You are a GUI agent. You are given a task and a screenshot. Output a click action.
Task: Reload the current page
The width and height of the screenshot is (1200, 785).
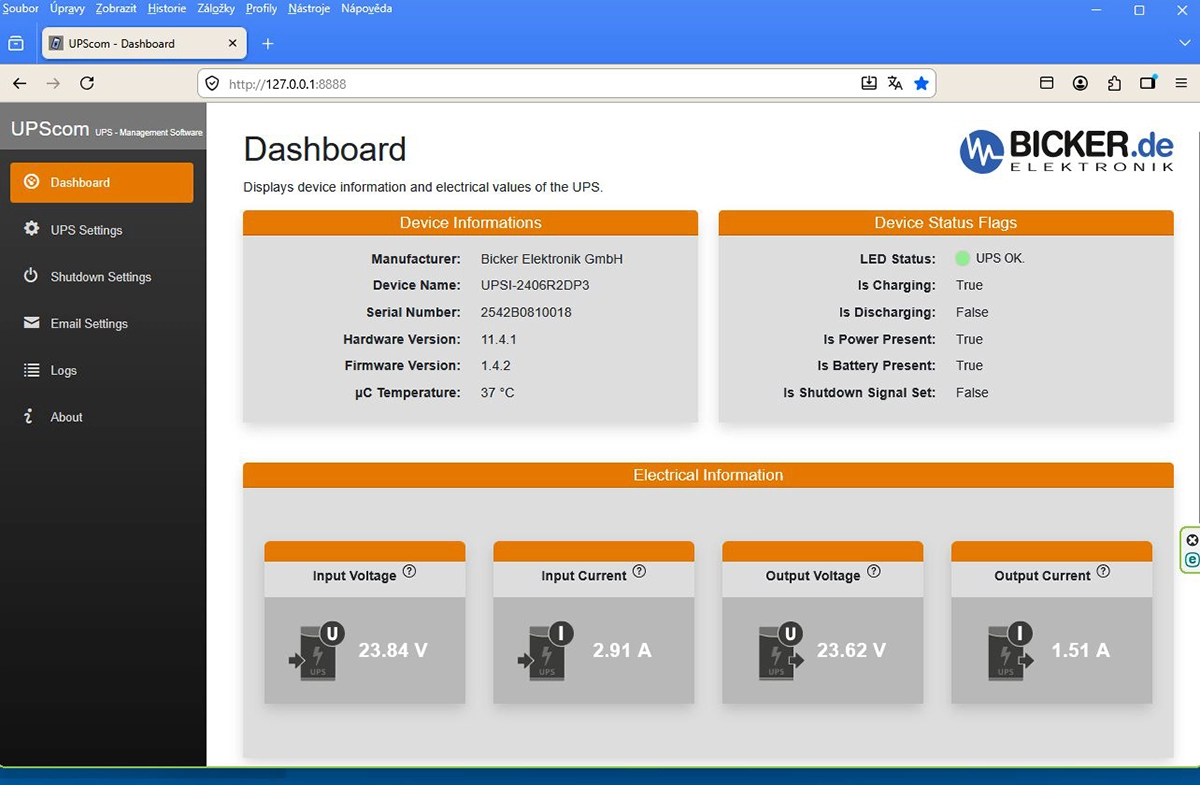click(87, 84)
